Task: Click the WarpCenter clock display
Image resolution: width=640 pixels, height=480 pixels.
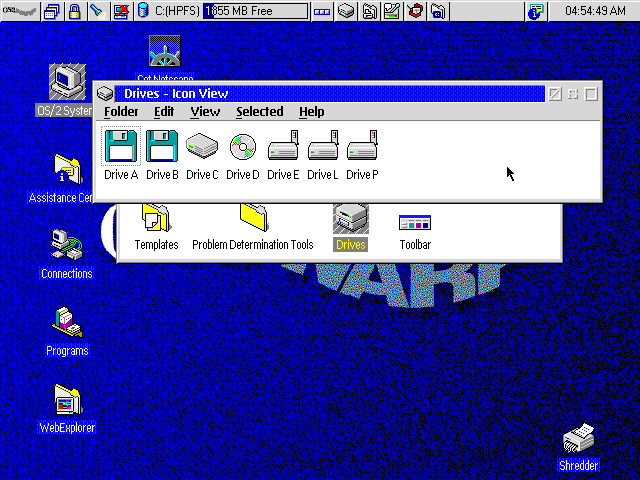Action: pos(595,11)
